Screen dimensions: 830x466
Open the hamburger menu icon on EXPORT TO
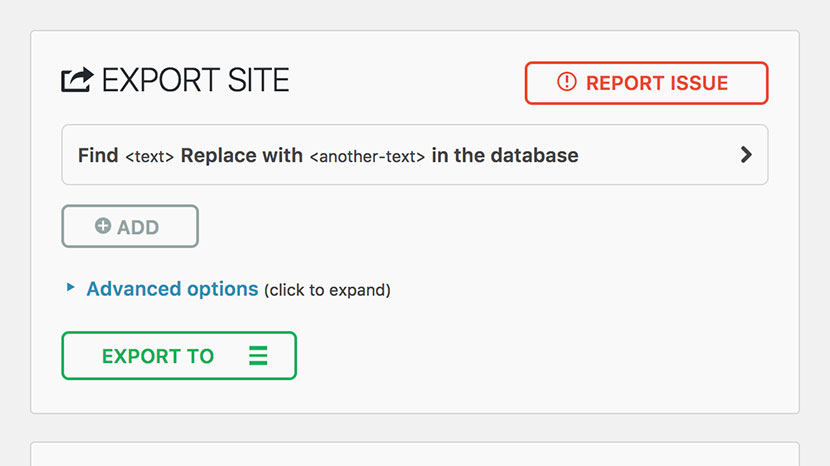(258, 355)
